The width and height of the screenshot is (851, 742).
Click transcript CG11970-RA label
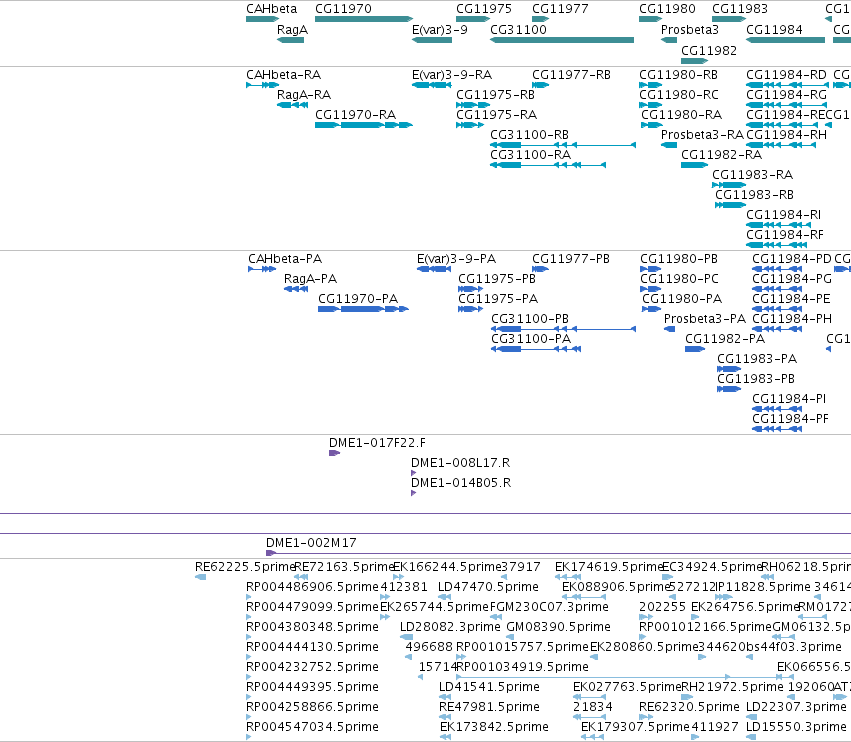click(355, 115)
